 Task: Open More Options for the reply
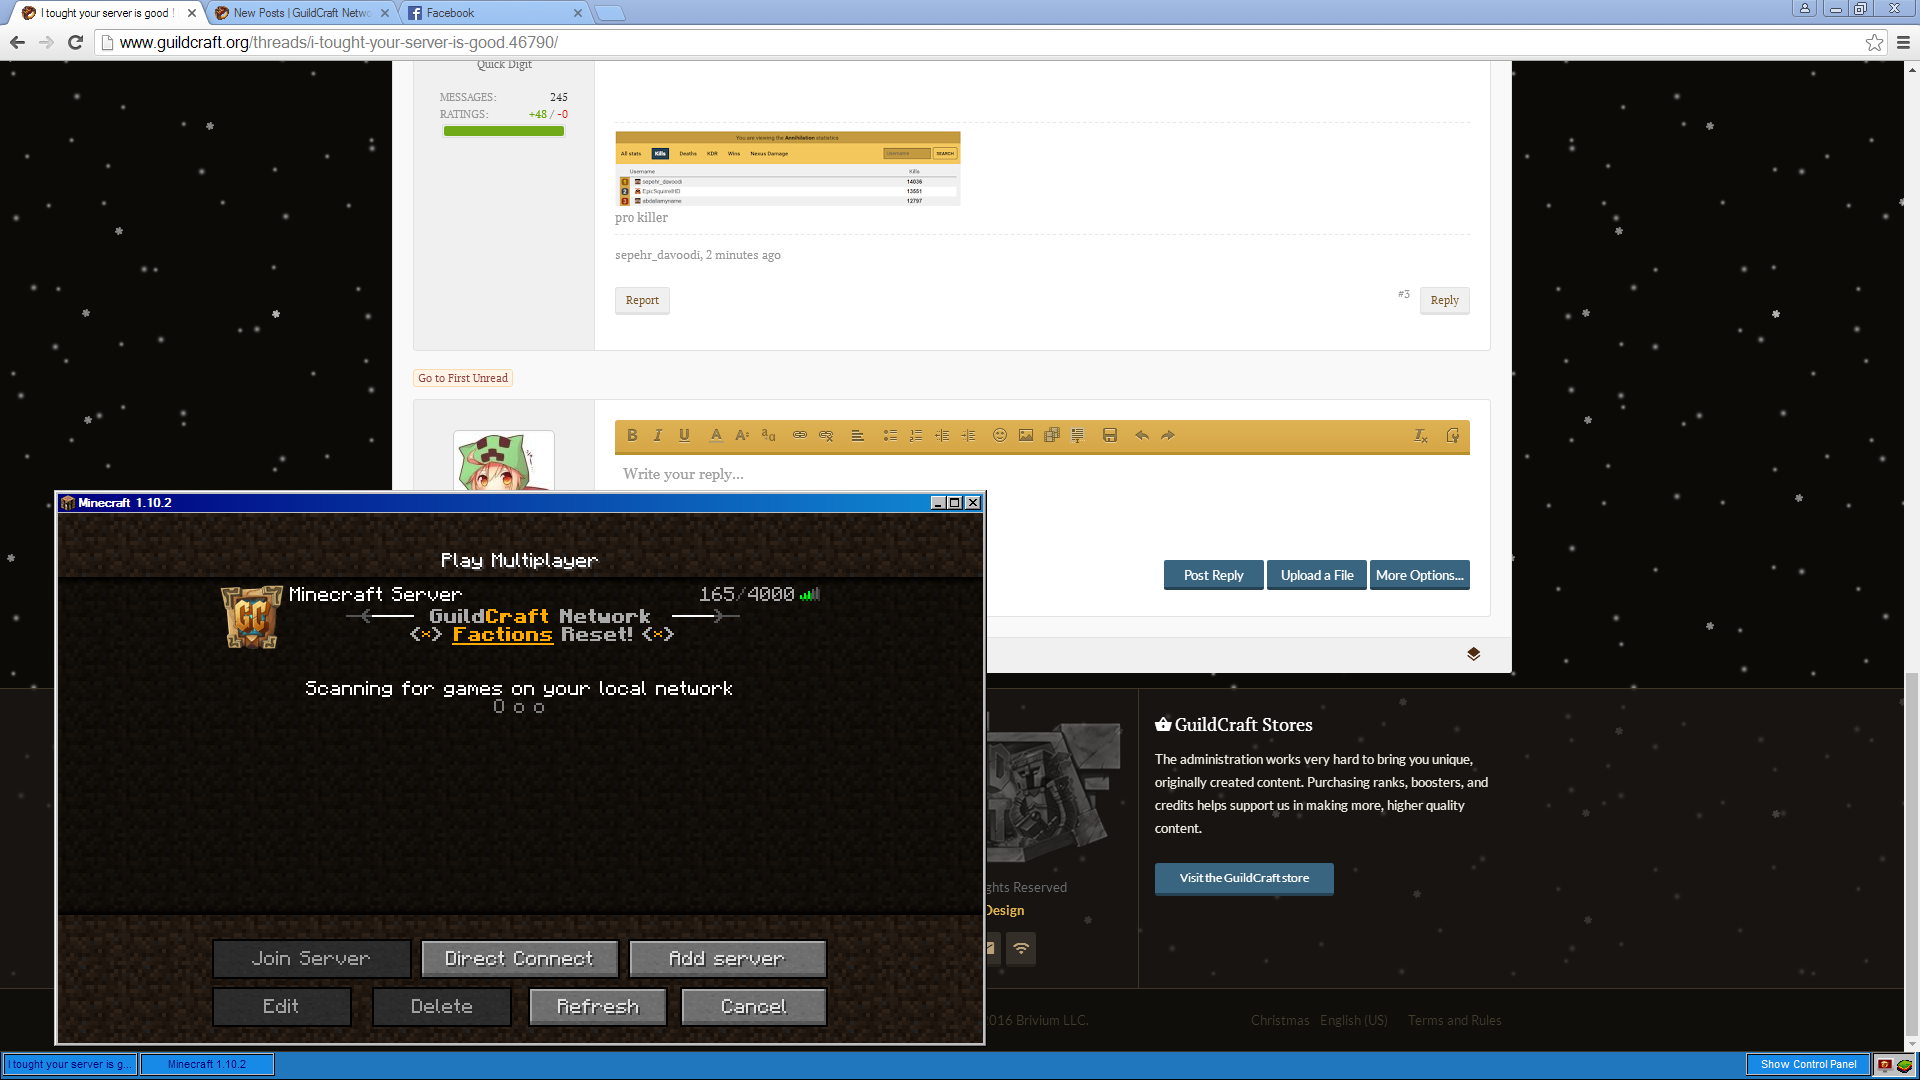[1419, 575]
